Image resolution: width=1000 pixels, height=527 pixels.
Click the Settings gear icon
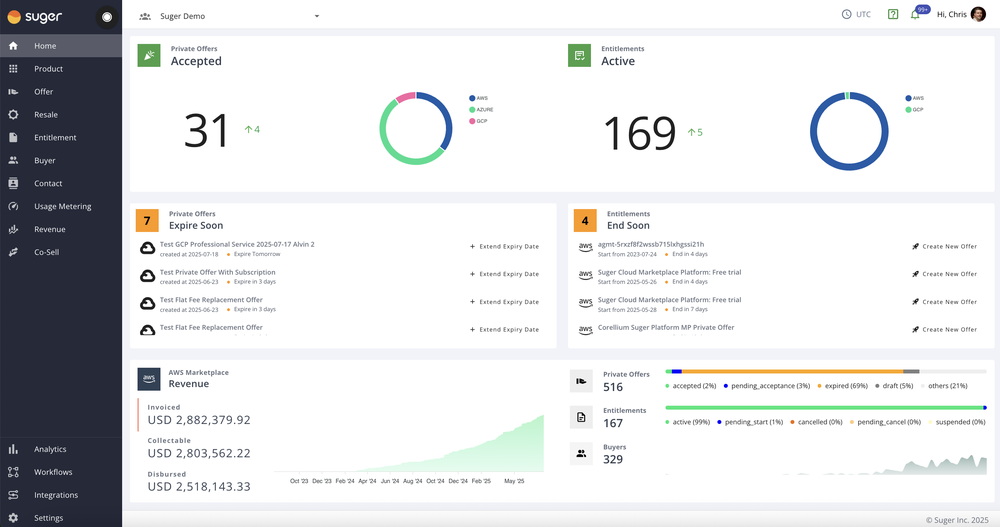coord(13,518)
